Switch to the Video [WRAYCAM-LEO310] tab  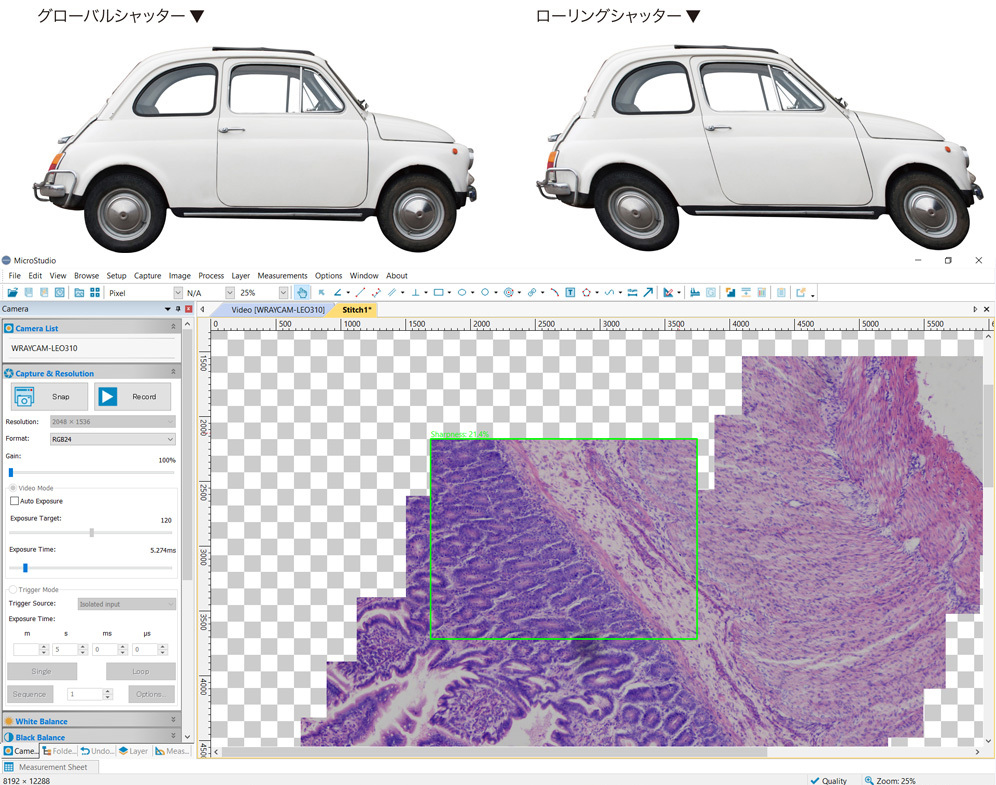pos(277,310)
